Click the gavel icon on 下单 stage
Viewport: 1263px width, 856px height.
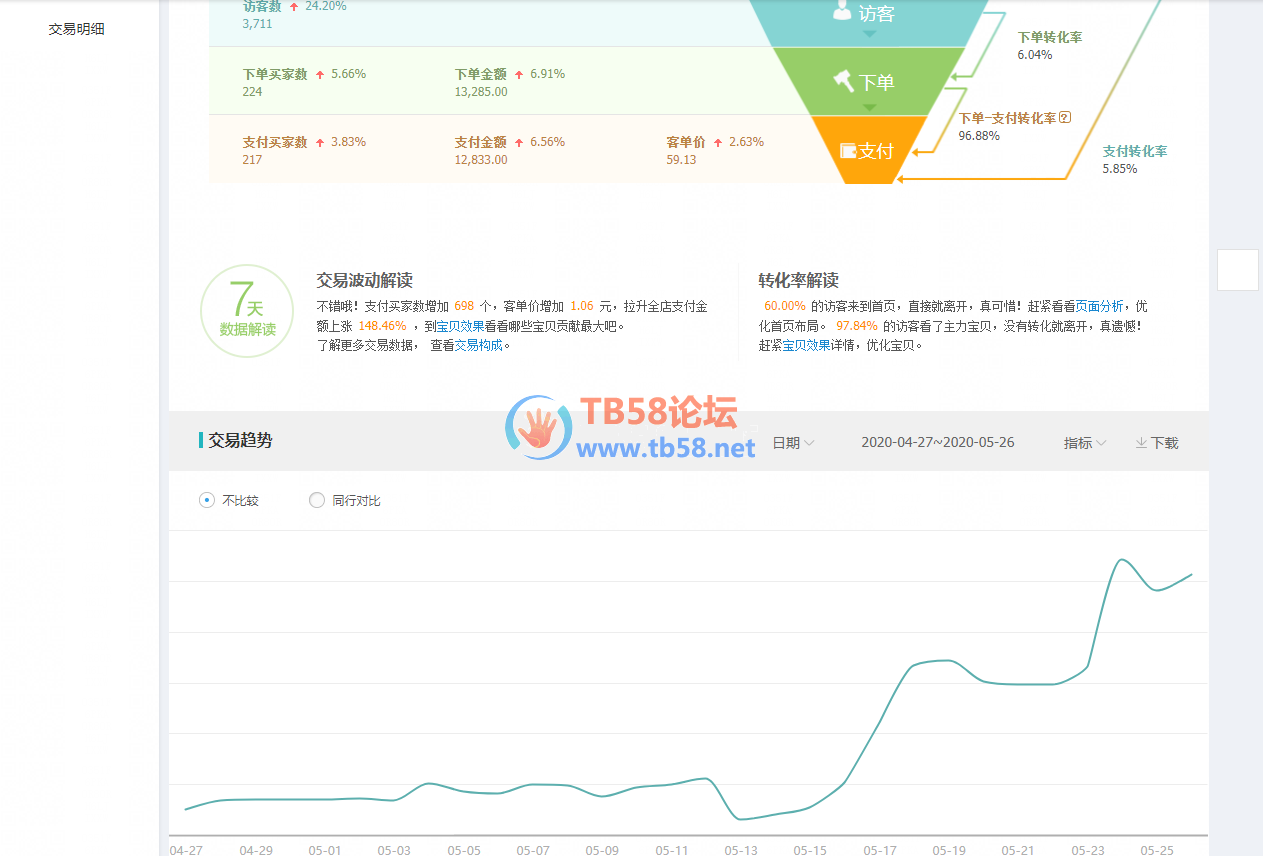tap(843, 80)
